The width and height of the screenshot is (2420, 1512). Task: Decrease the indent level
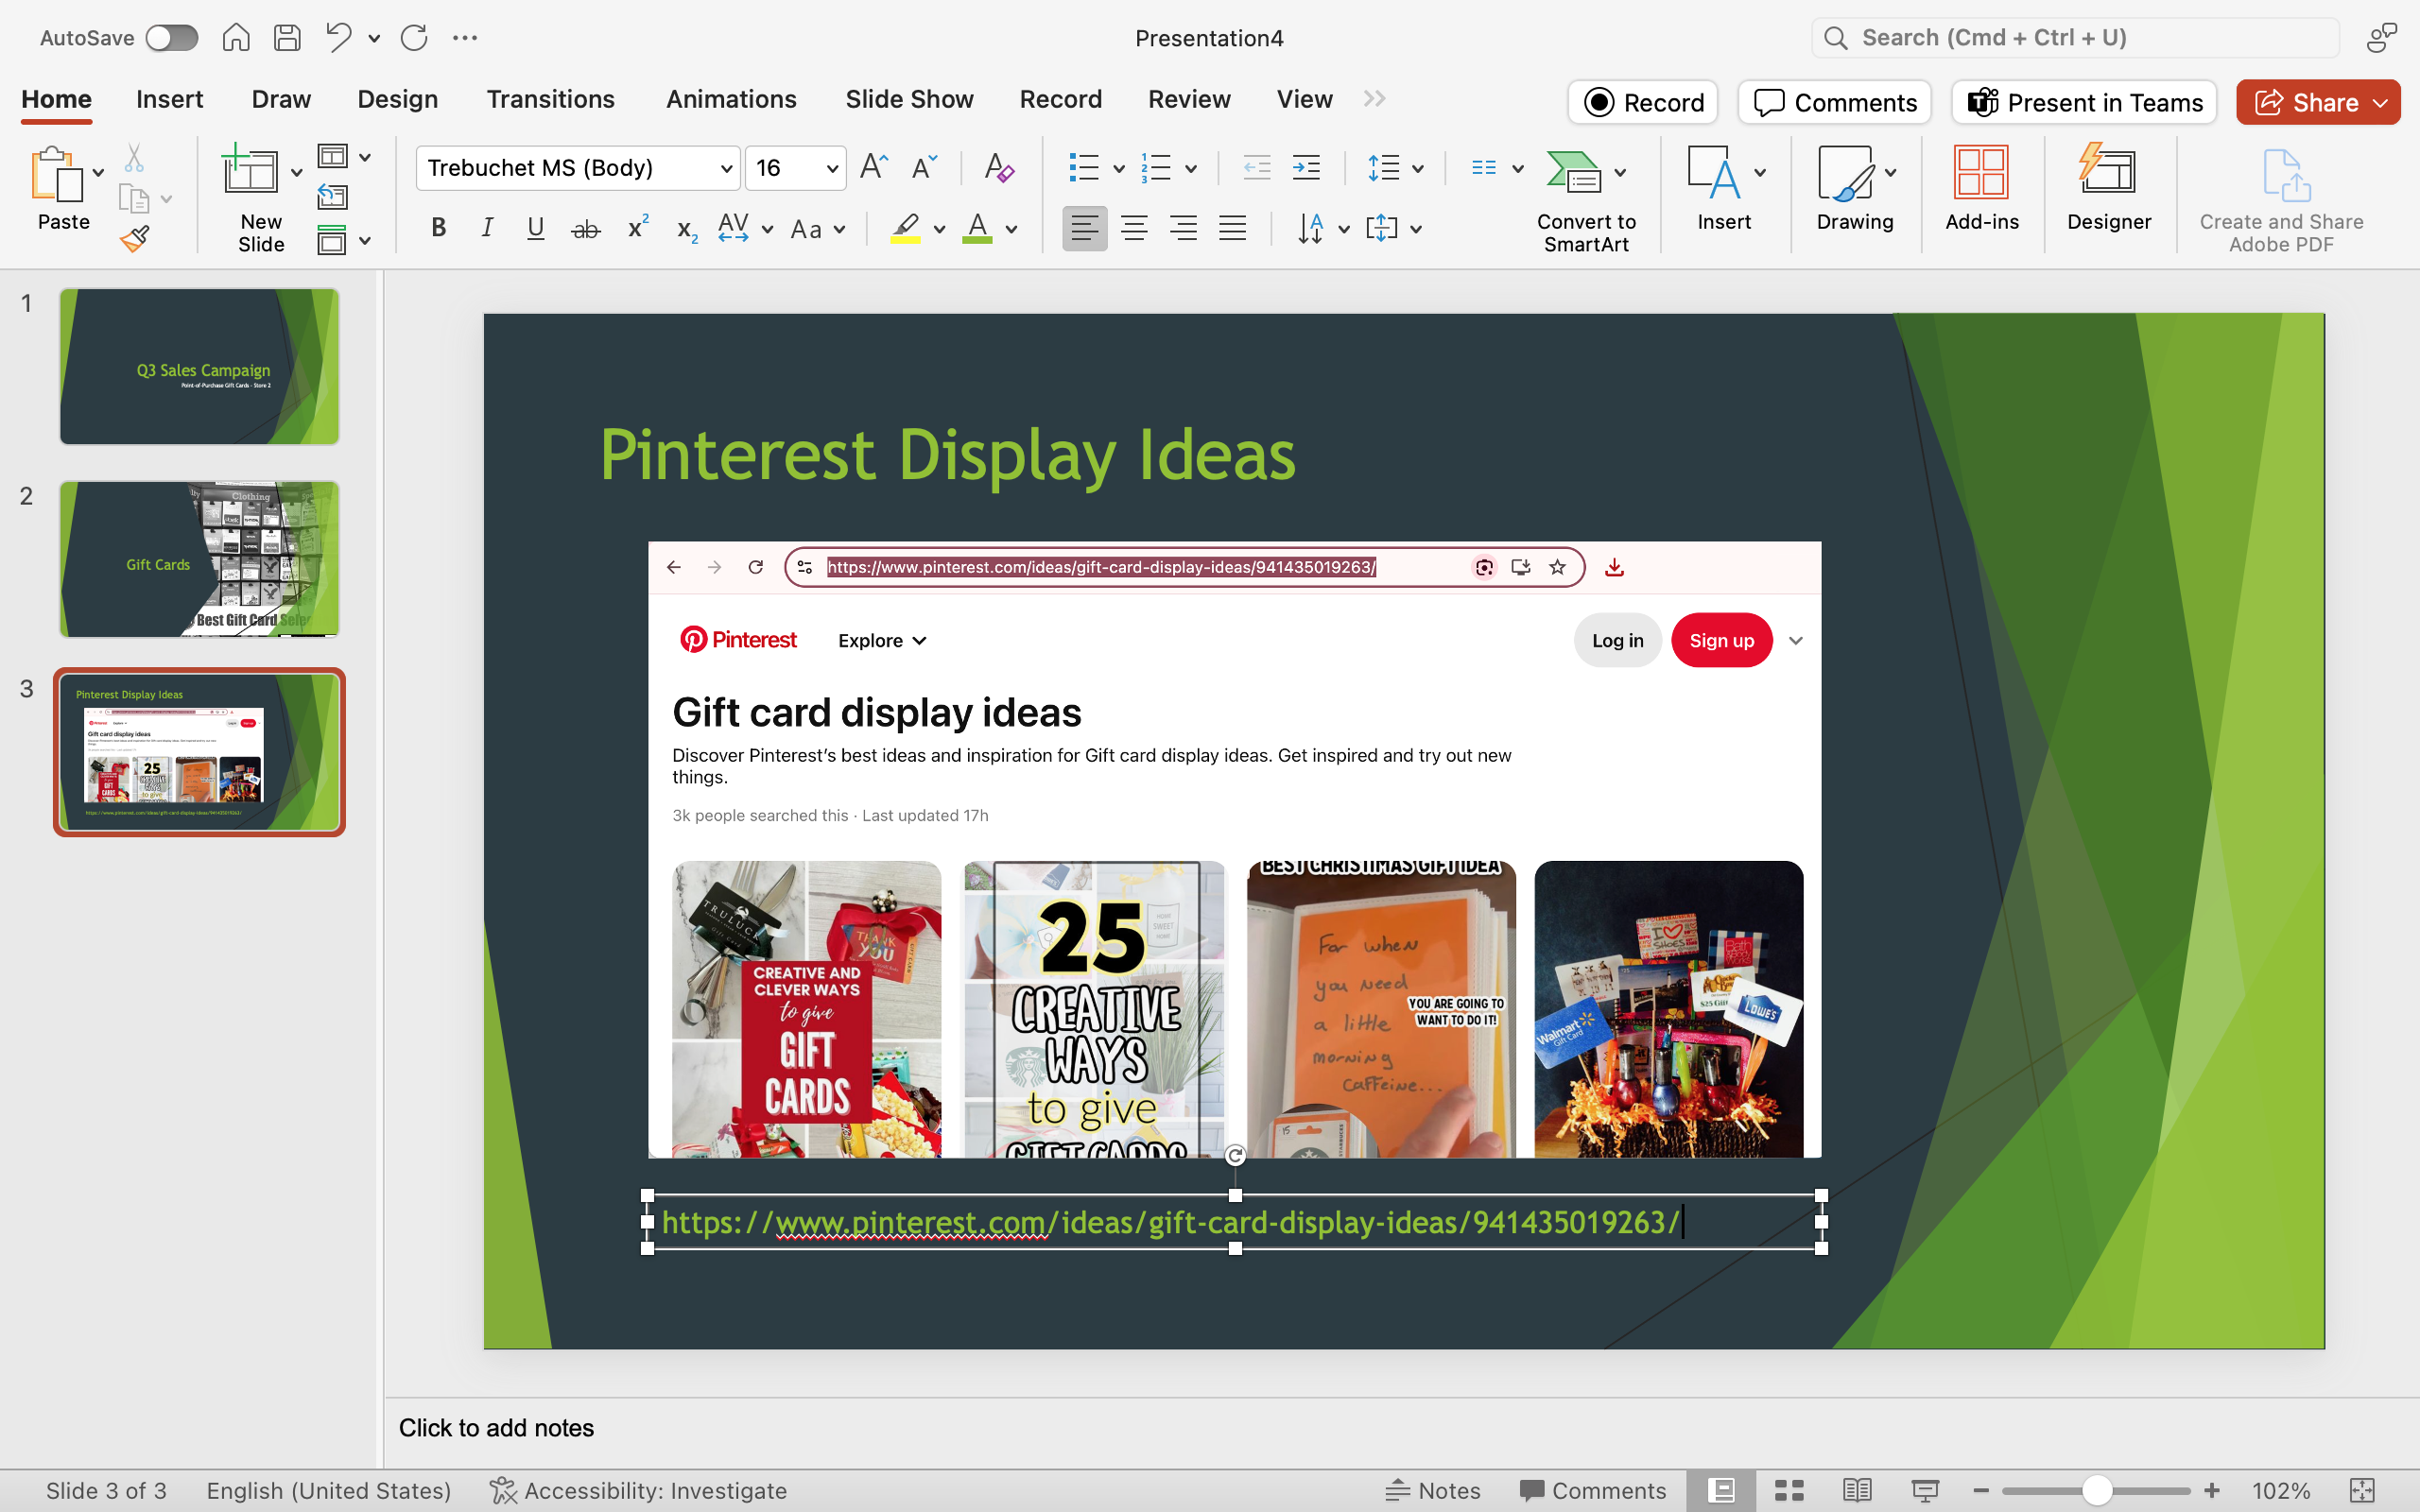[x=1257, y=167]
